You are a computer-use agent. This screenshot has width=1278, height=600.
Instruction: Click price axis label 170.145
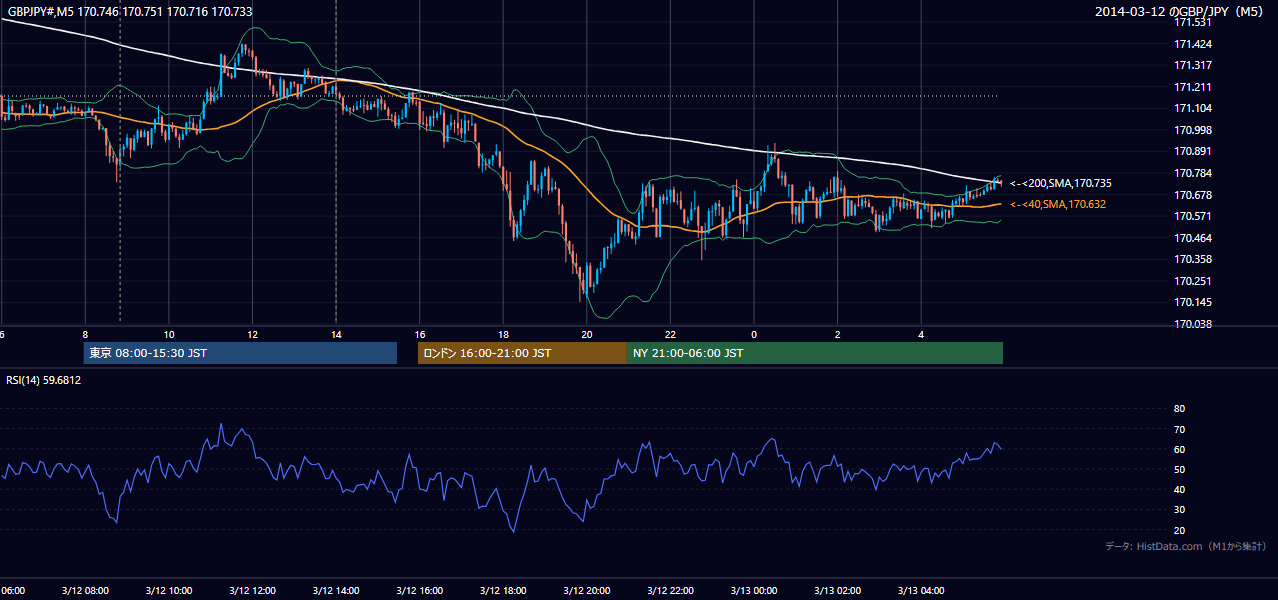pos(1192,302)
